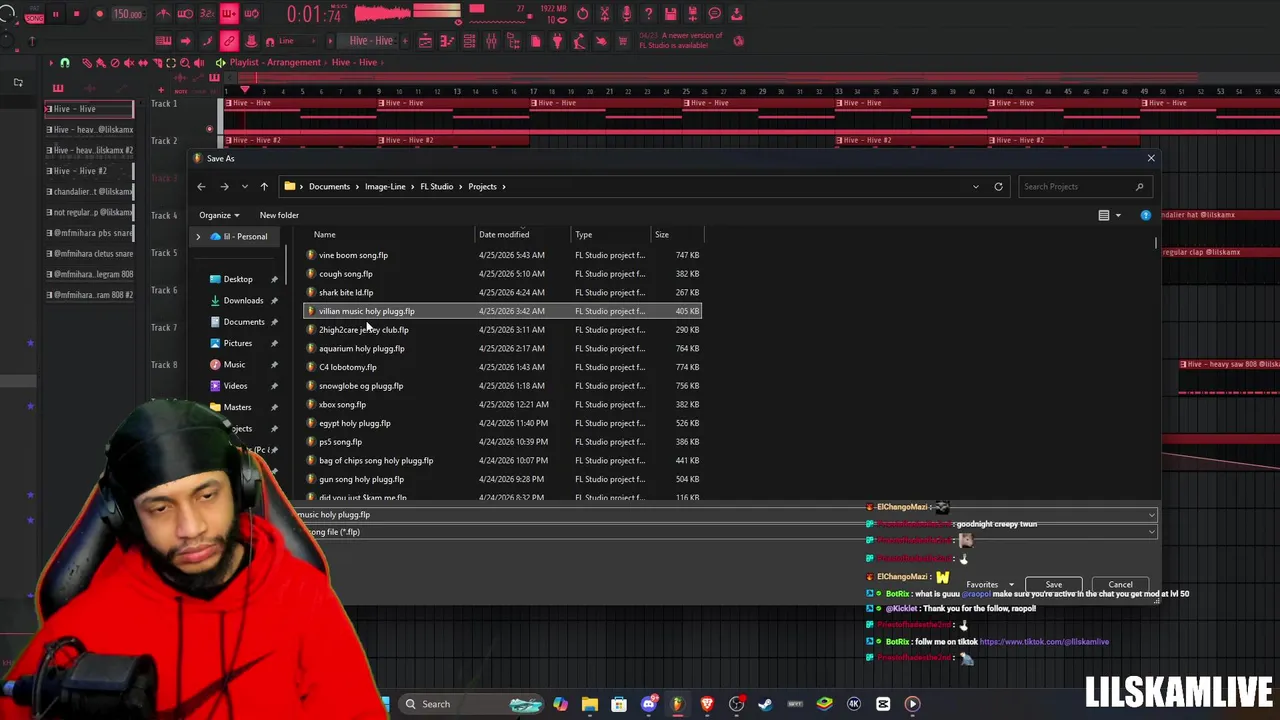Image resolution: width=1280 pixels, height=720 pixels.
Task: Select picker item chandalier_t @lilskamx
Action: tap(88, 191)
